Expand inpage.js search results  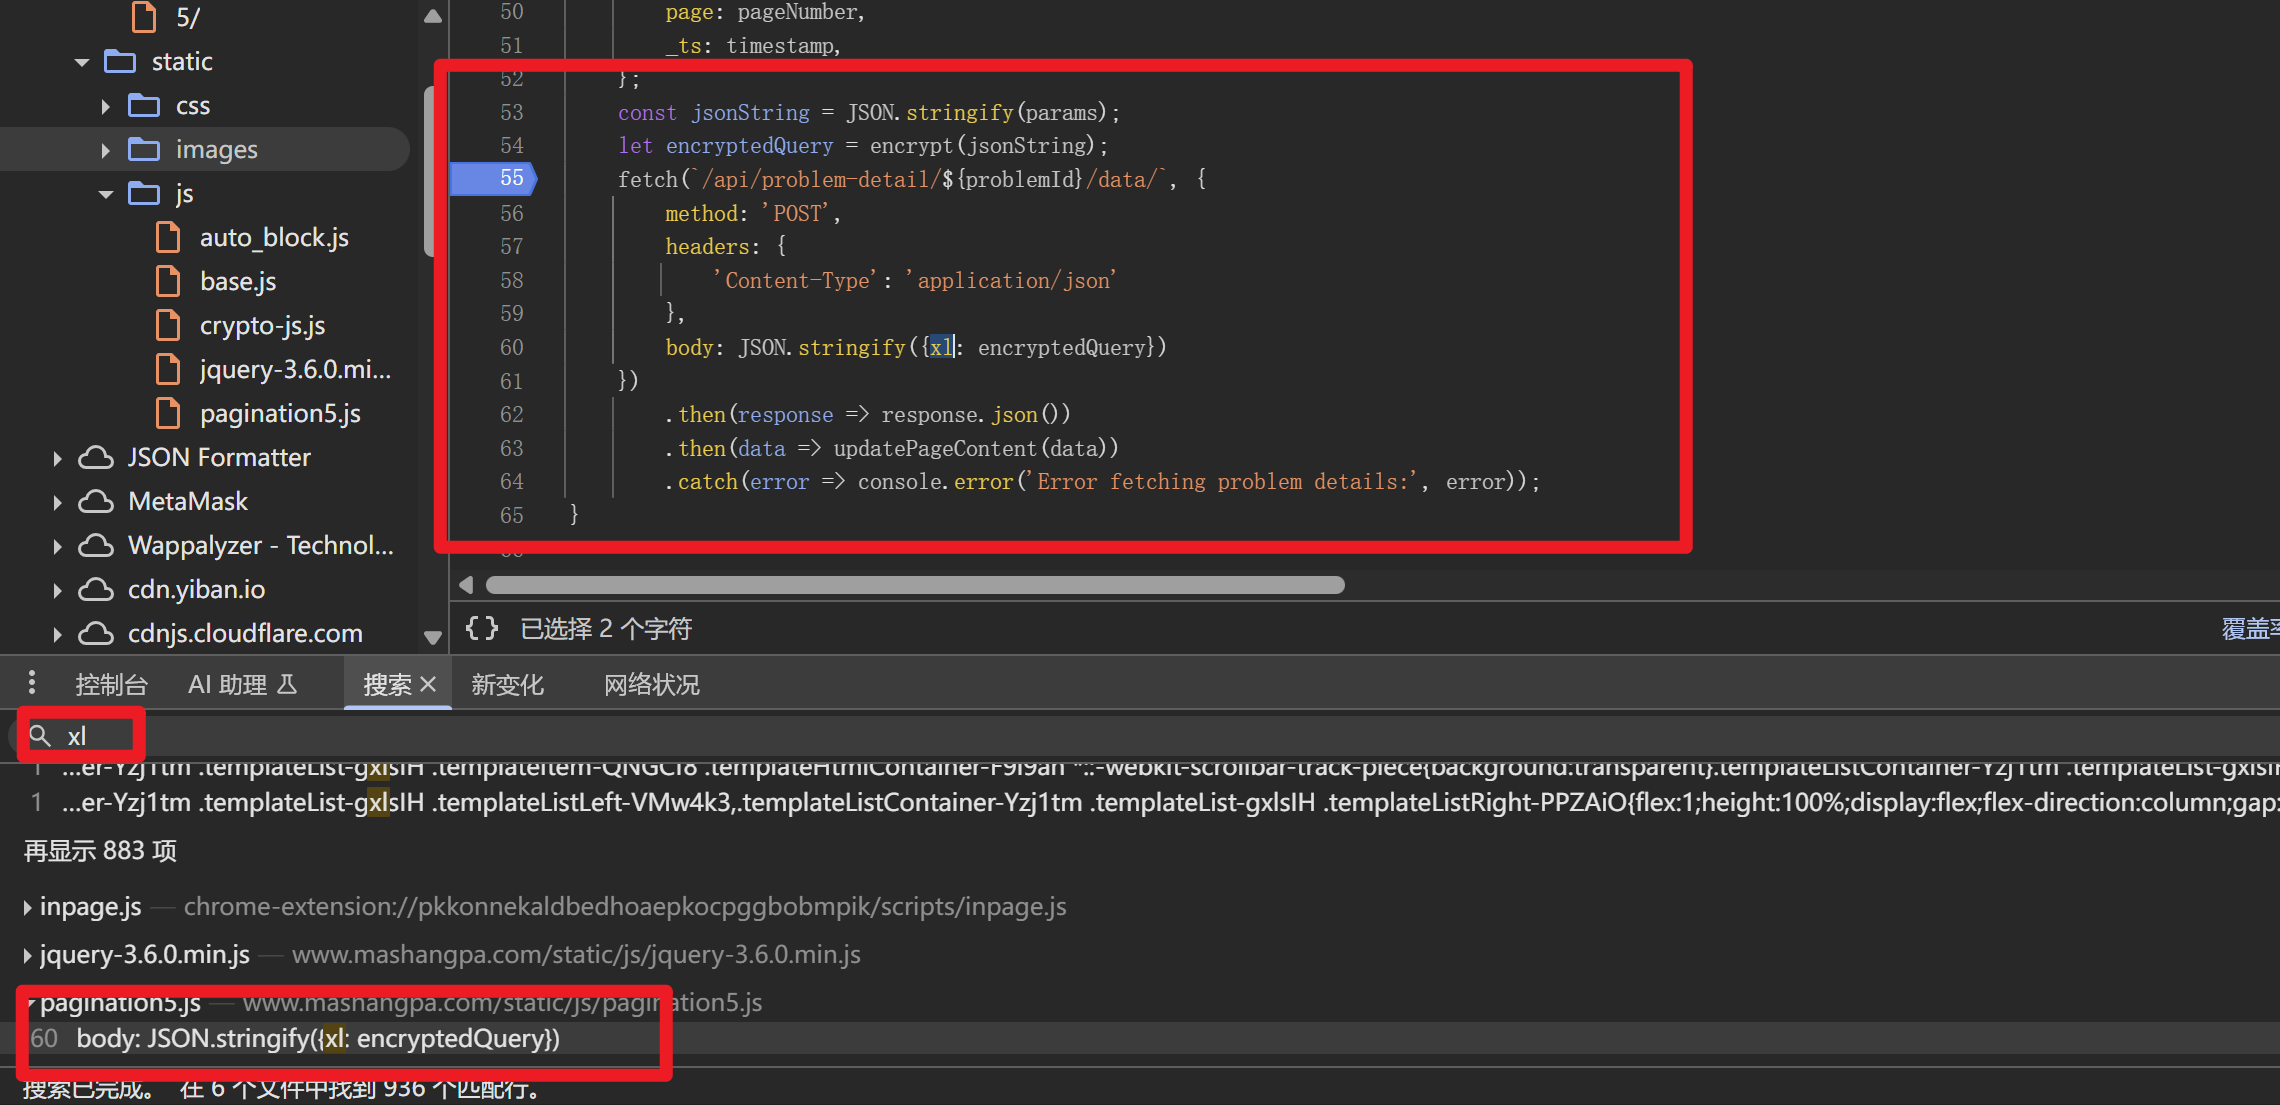(27, 907)
